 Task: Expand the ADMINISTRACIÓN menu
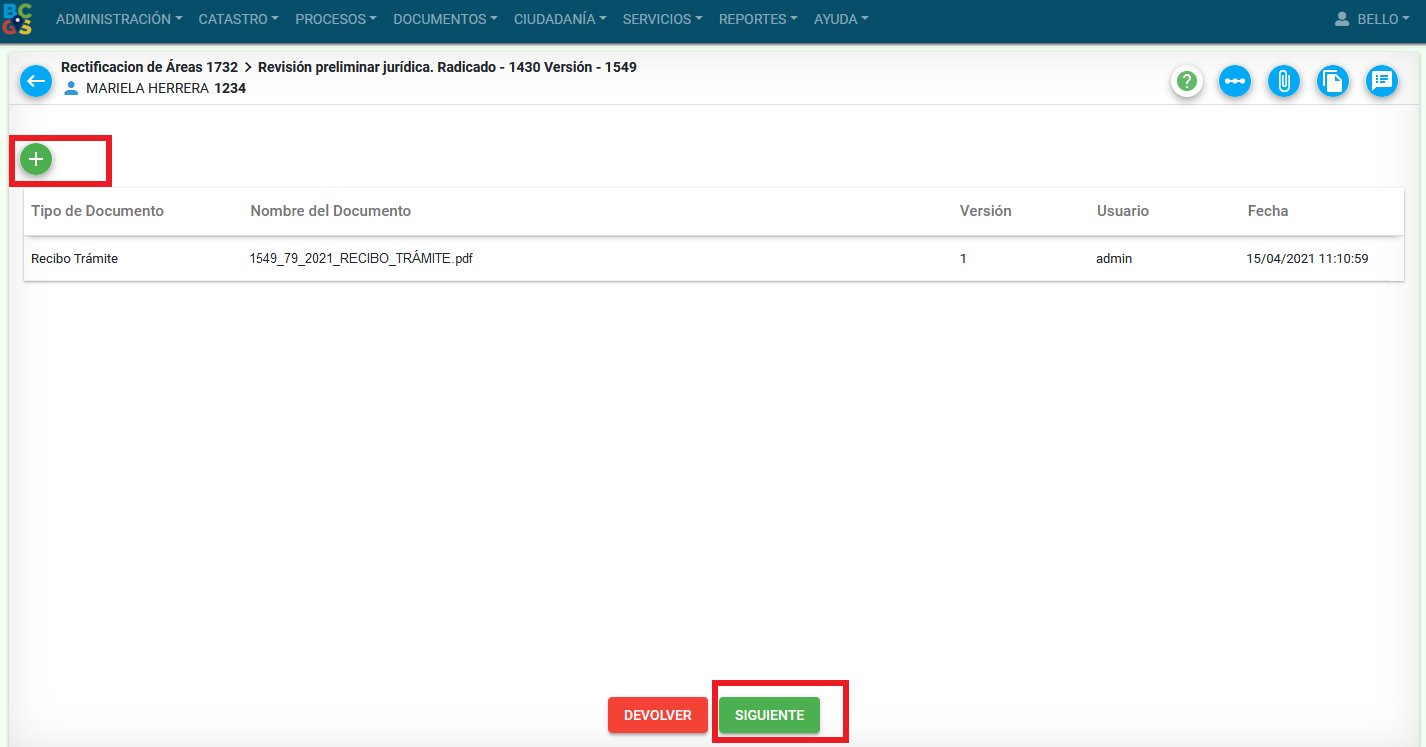(119, 19)
